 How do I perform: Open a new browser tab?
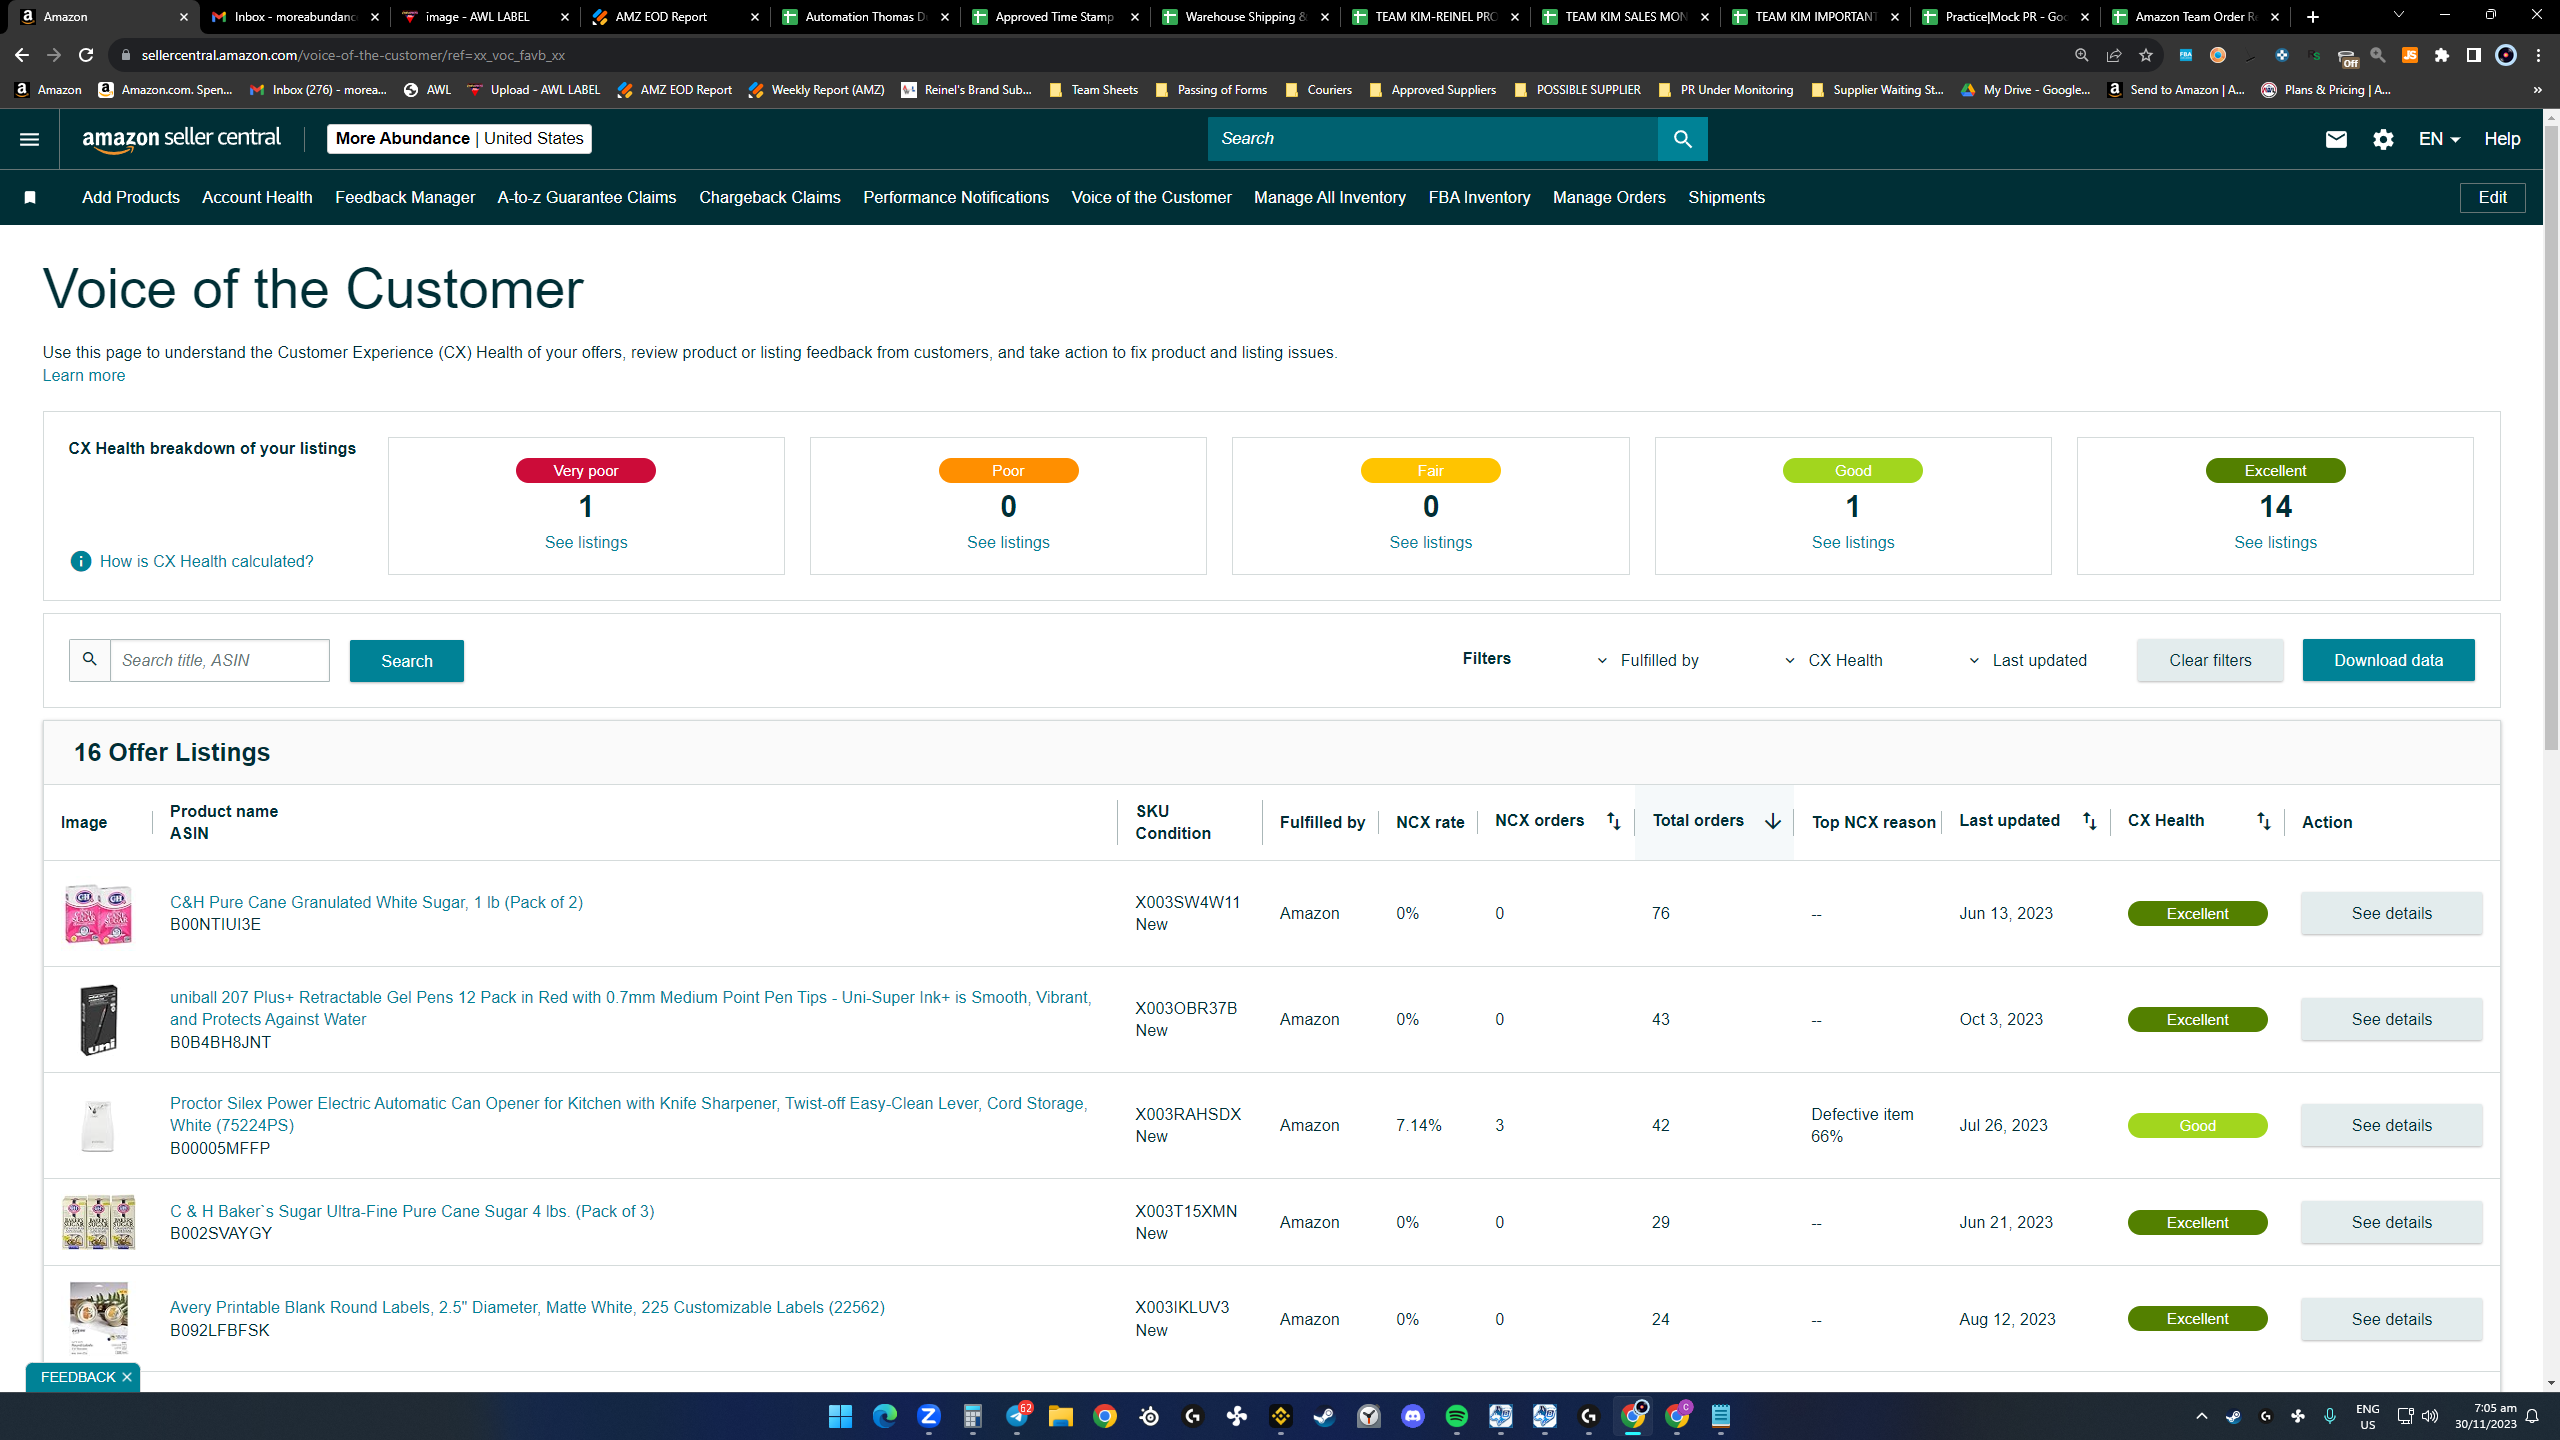click(2313, 16)
